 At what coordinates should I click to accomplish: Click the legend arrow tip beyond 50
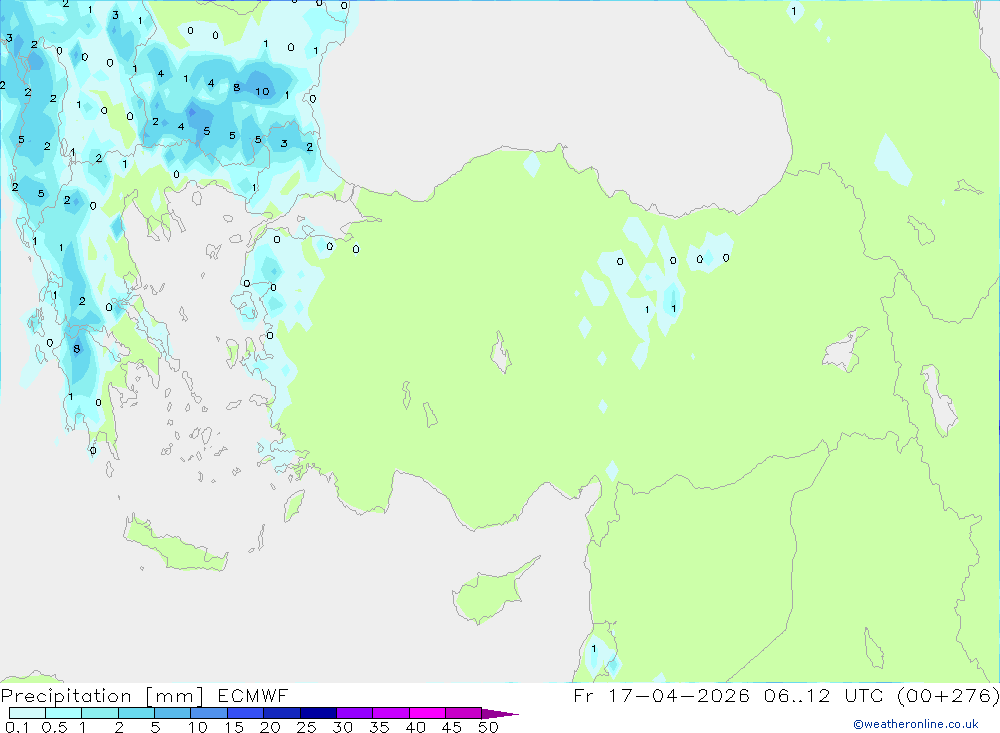pyautogui.click(x=500, y=713)
